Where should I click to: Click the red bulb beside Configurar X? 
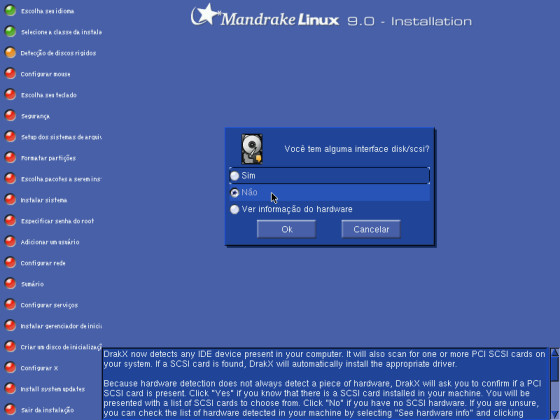click(x=10, y=368)
